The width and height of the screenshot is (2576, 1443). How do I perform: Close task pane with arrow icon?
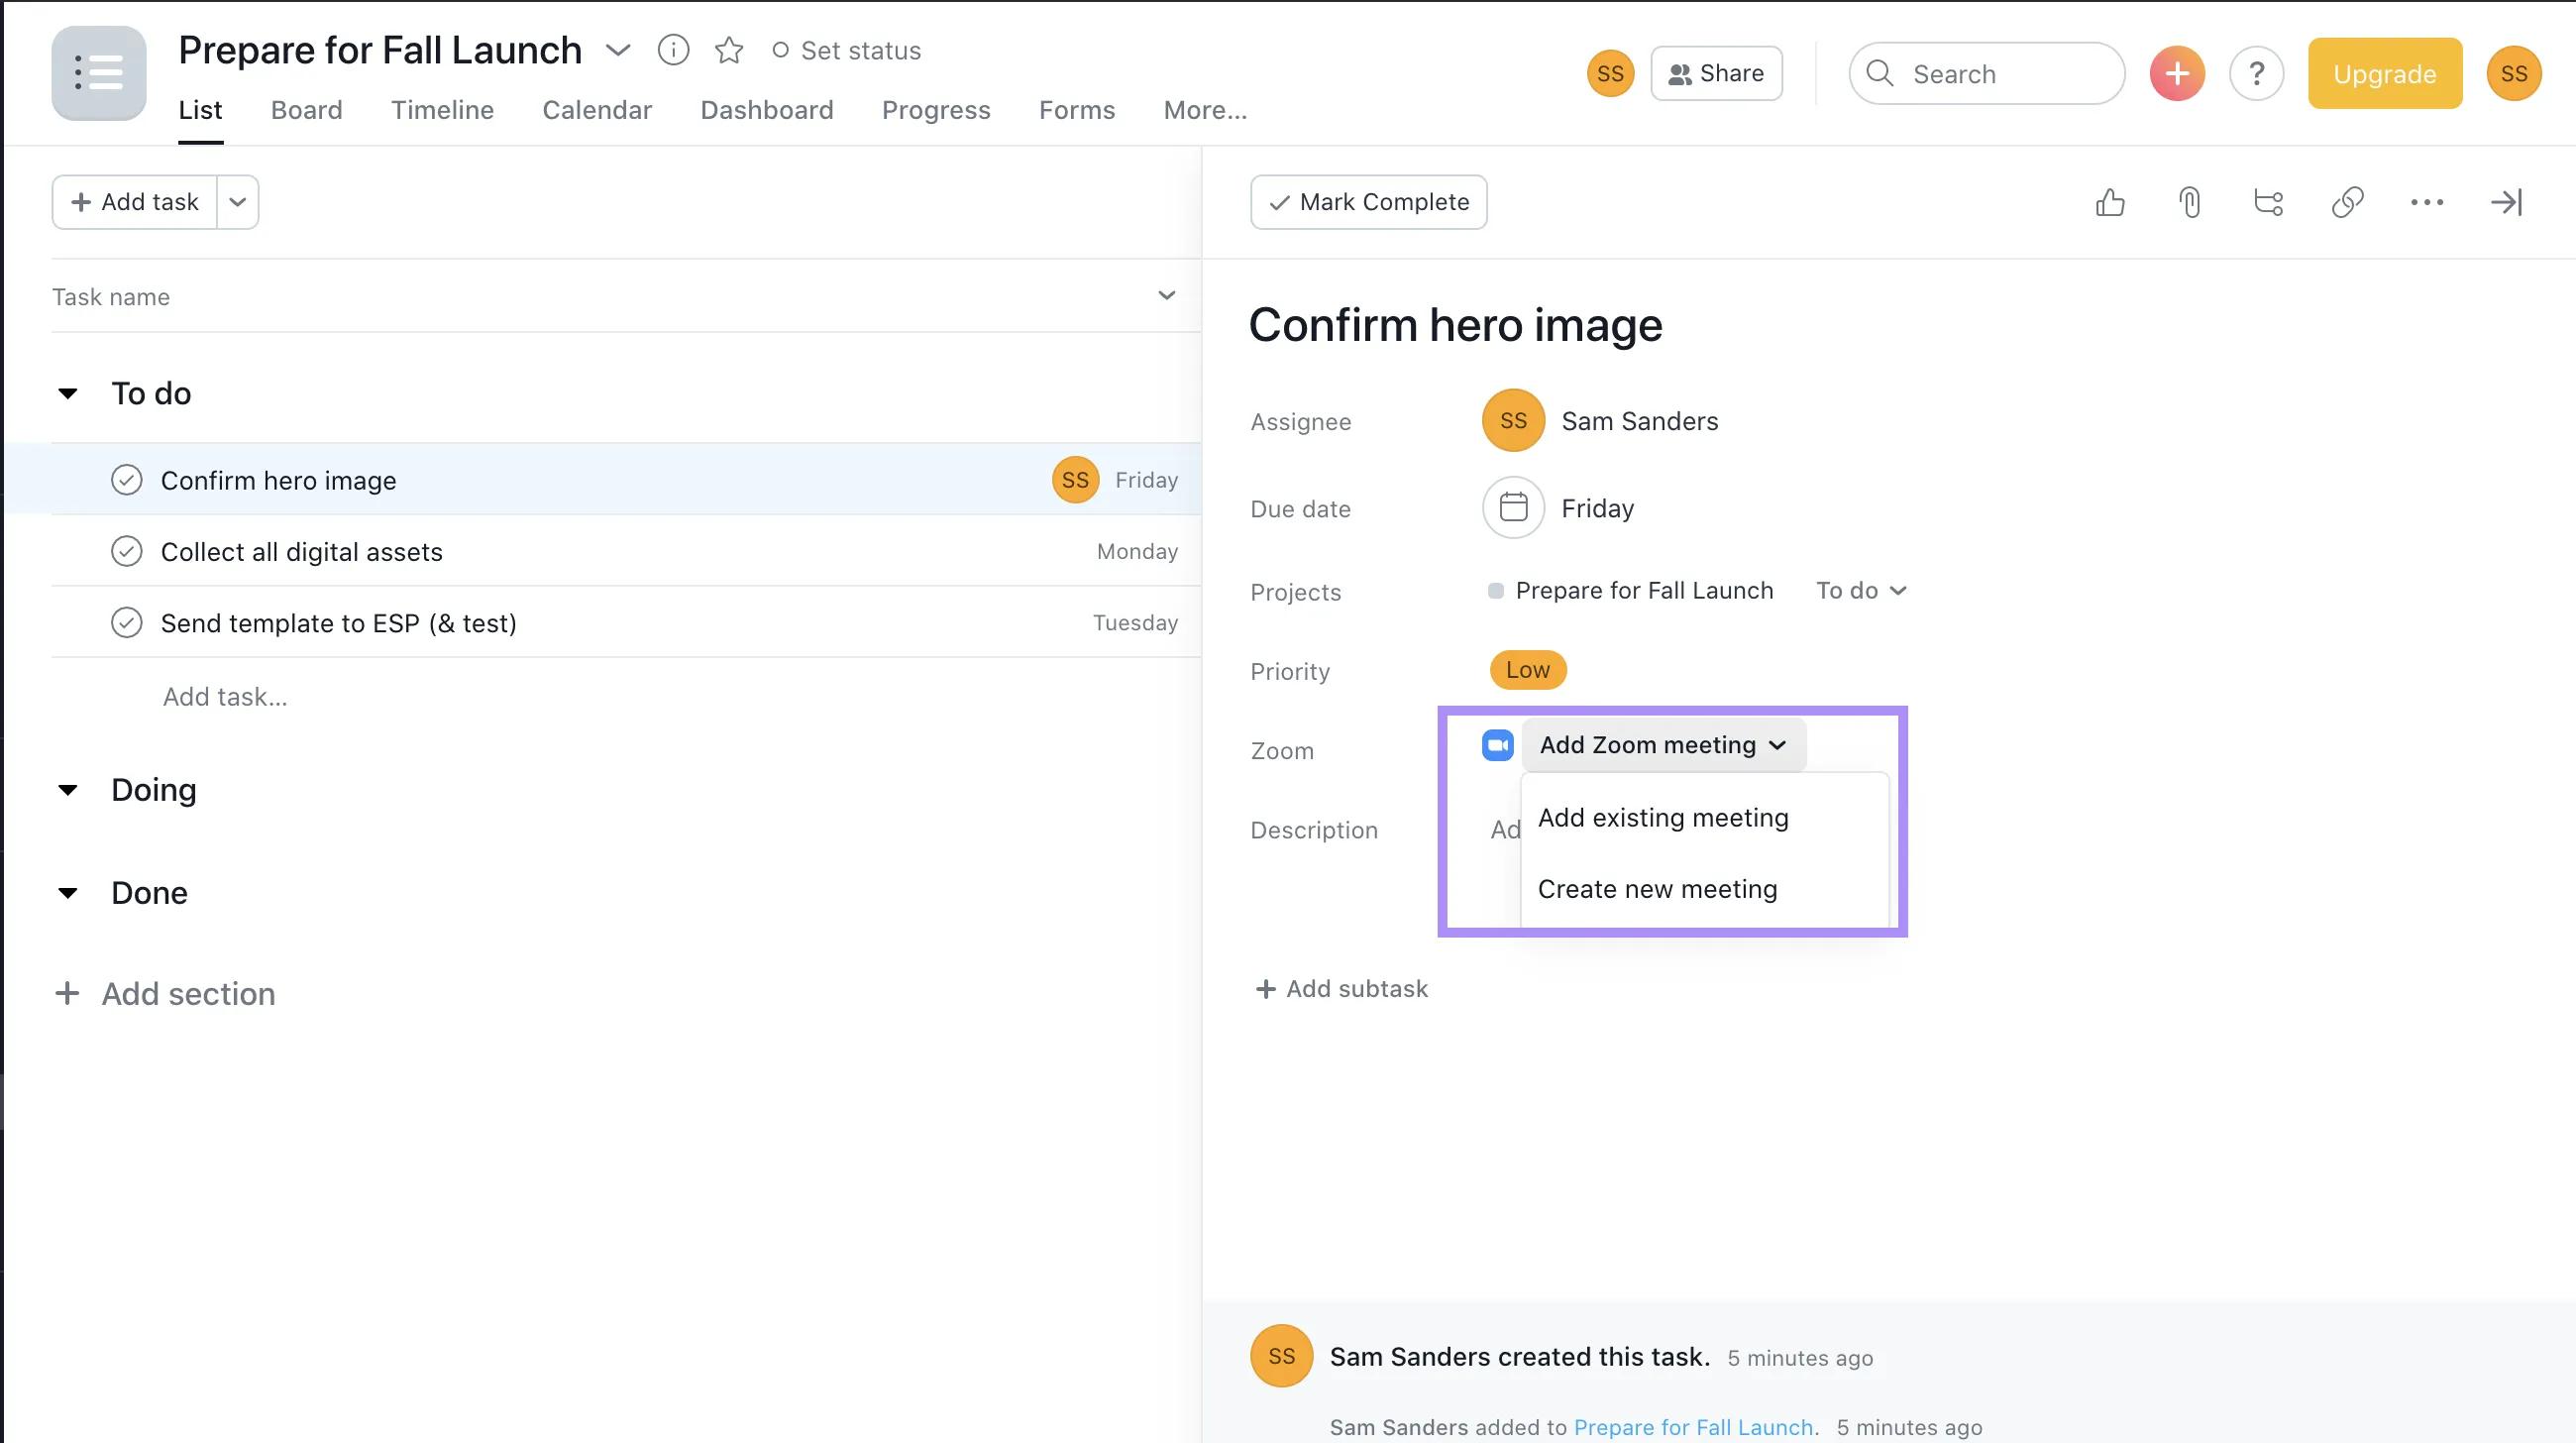click(x=2506, y=202)
